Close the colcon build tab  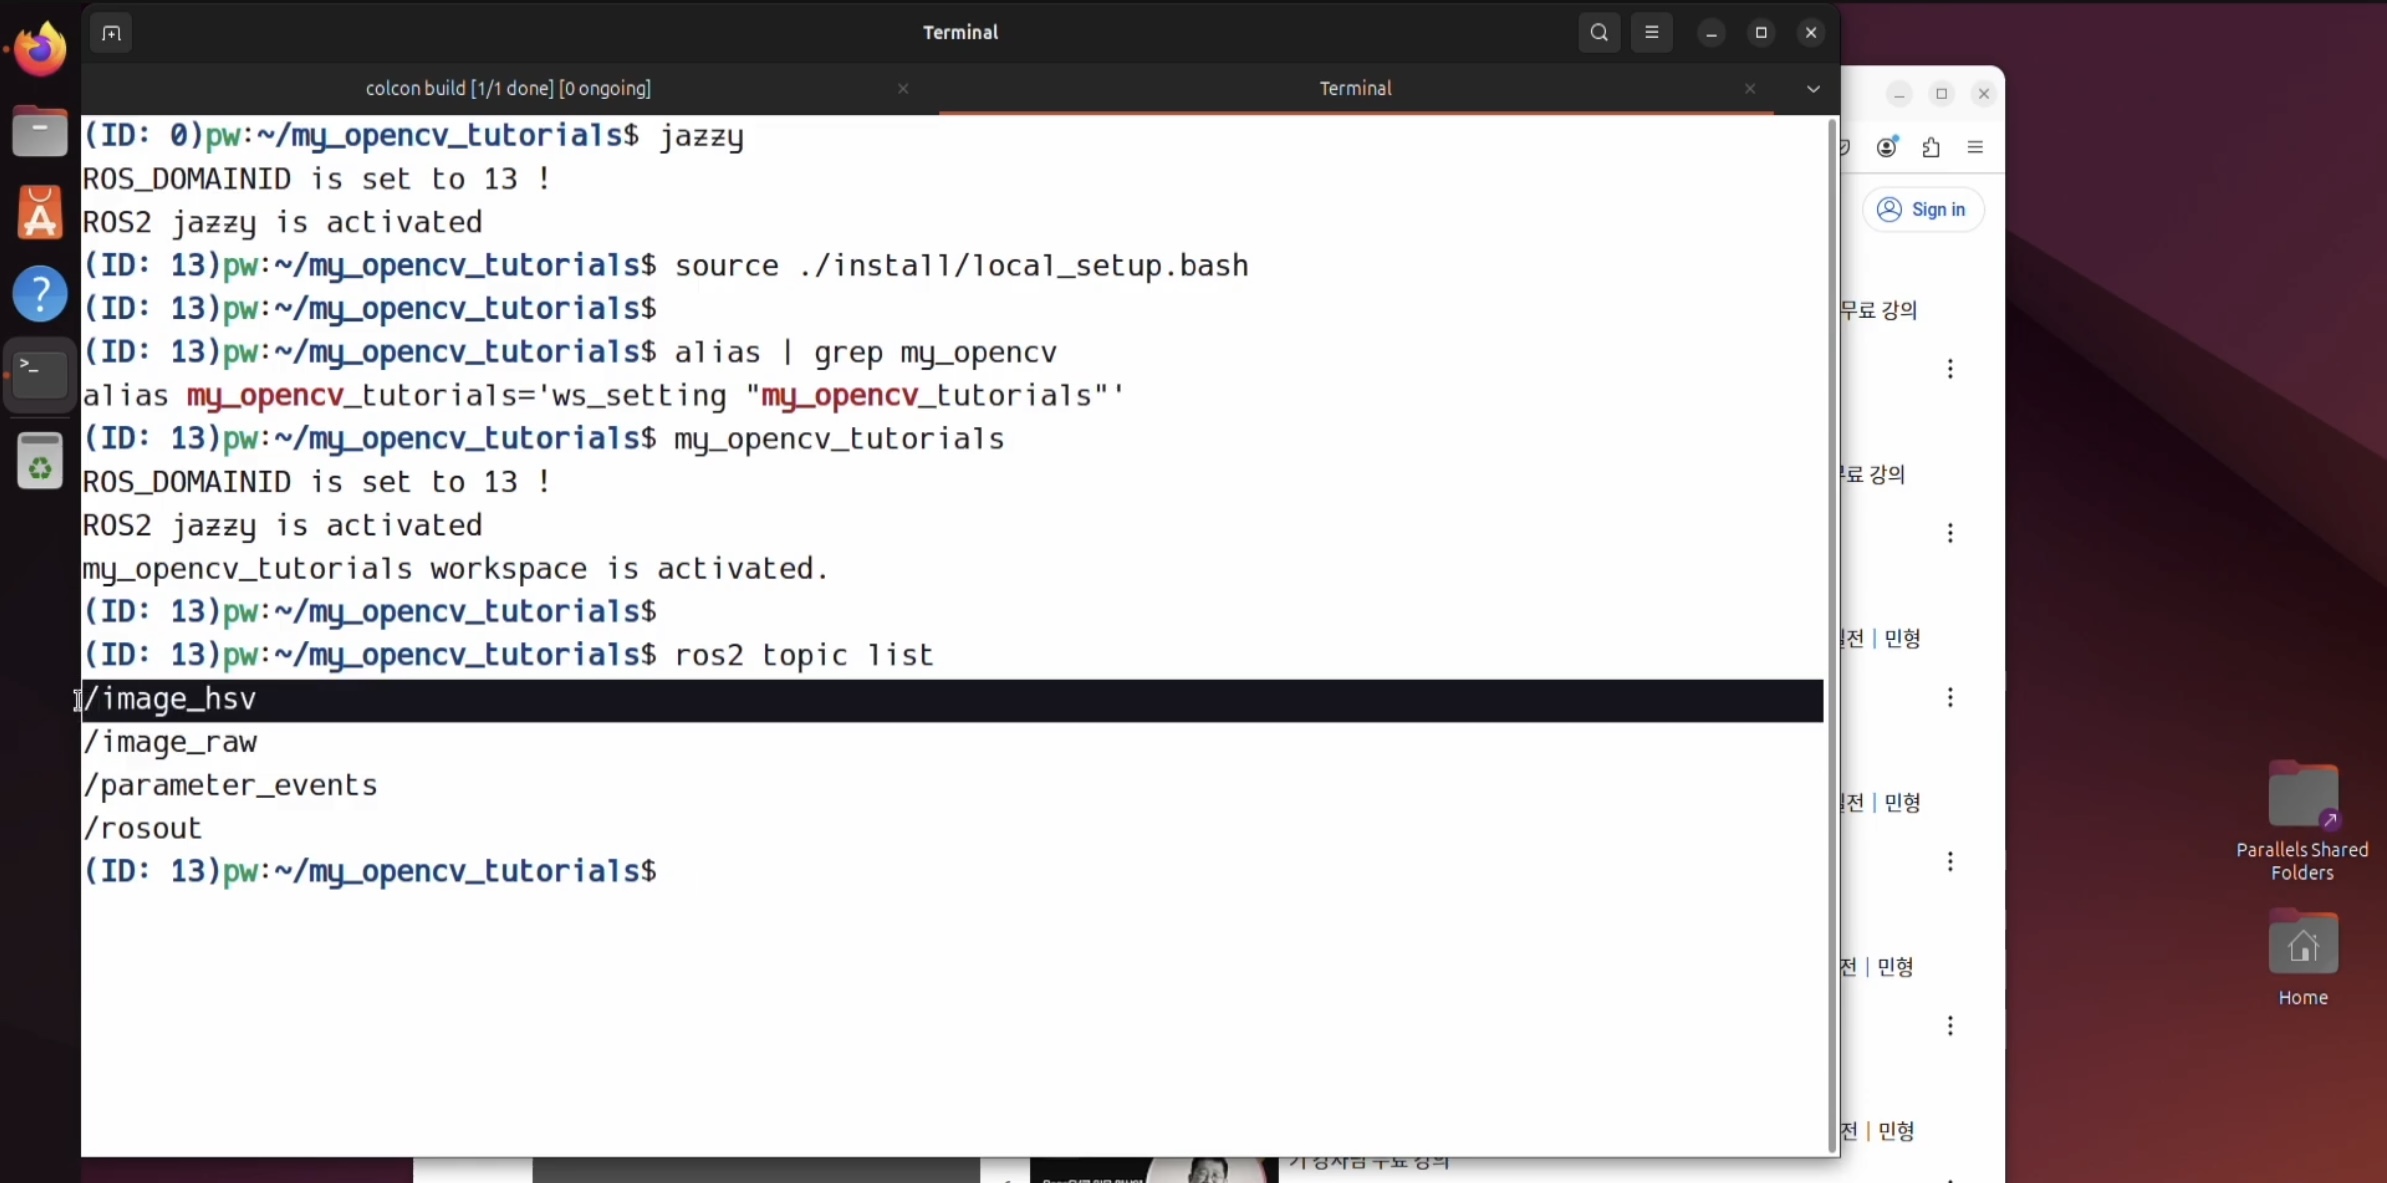903,88
